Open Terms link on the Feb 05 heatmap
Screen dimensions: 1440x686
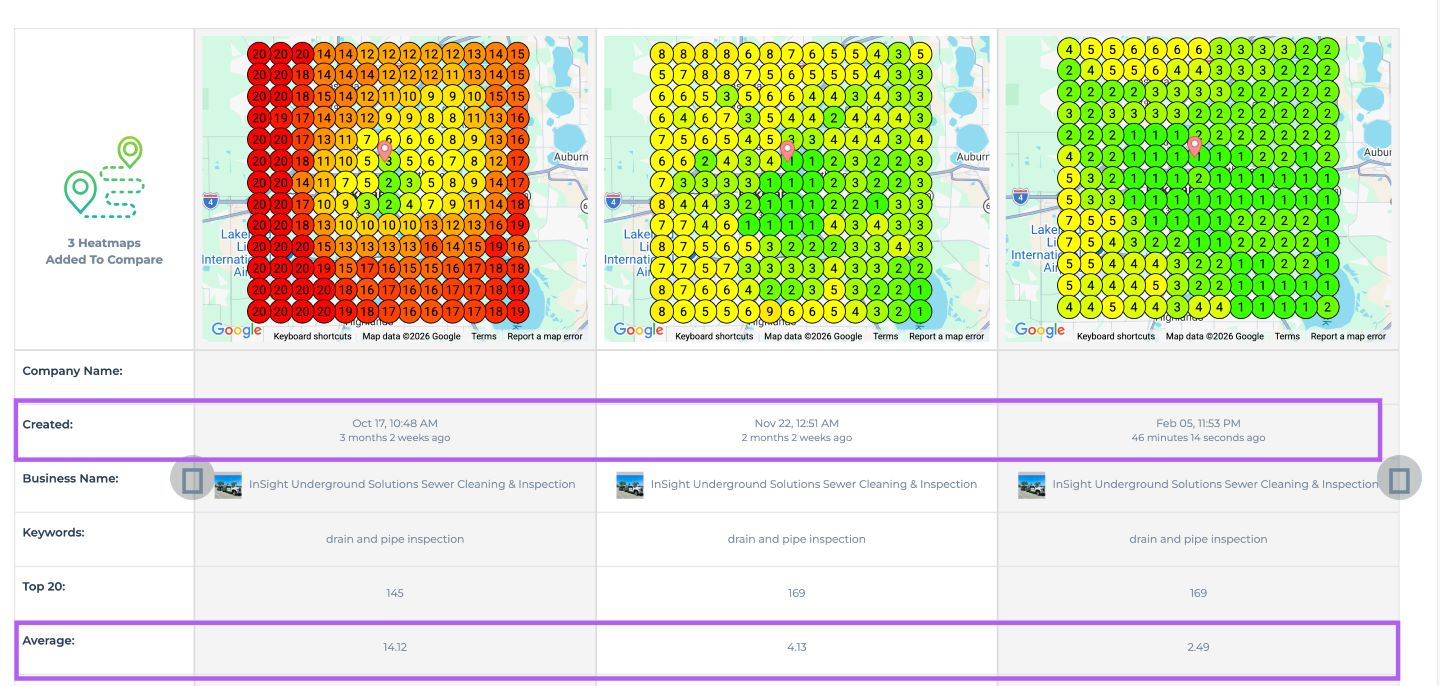[x=1288, y=337]
